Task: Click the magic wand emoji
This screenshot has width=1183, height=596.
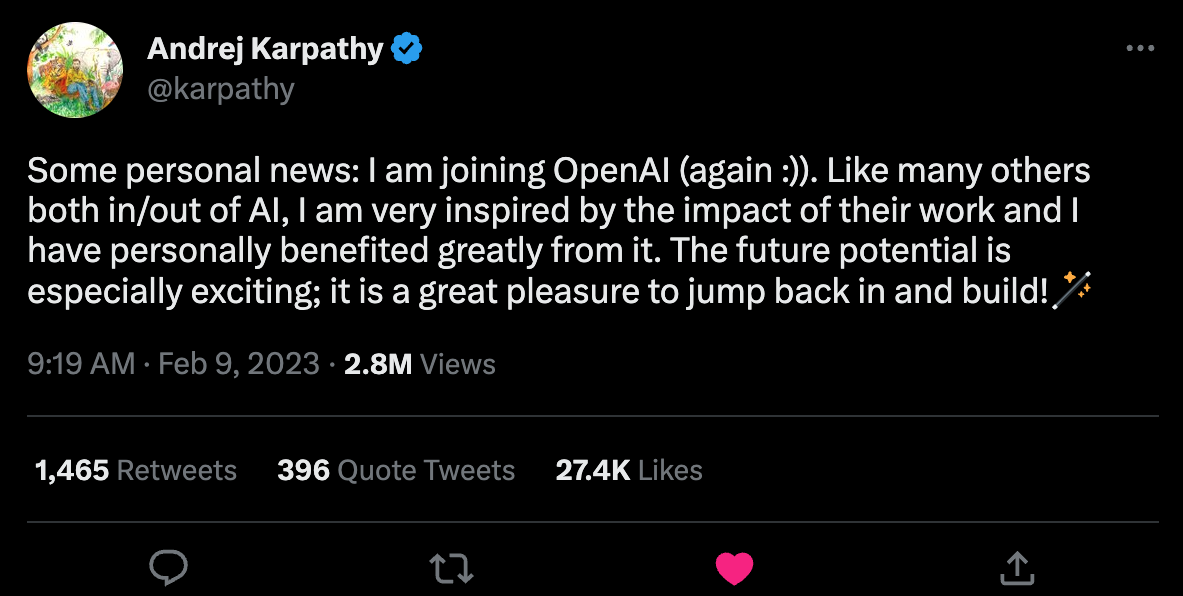Action: pos(1075,290)
